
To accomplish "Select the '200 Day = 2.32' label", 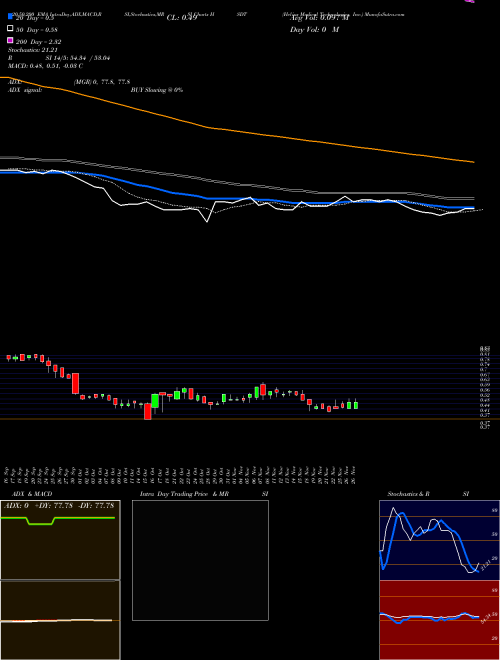I will click(x=39, y=42).
